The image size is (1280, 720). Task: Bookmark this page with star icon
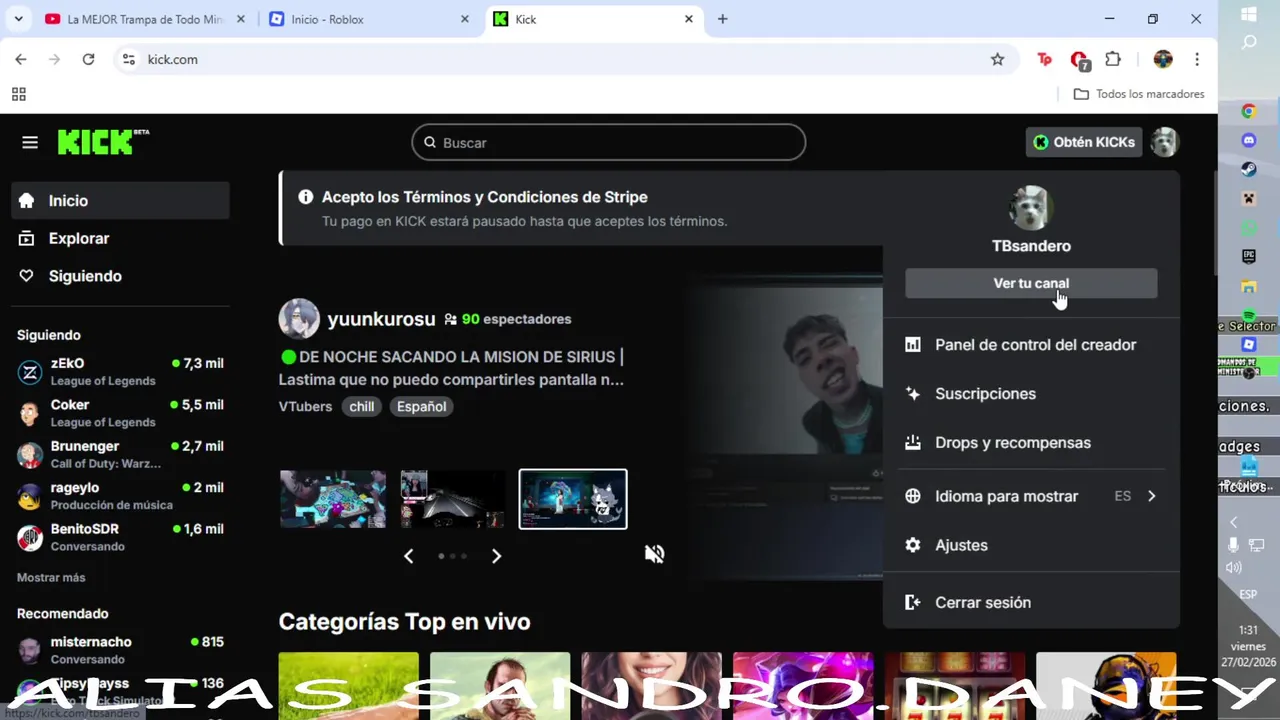click(x=997, y=59)
